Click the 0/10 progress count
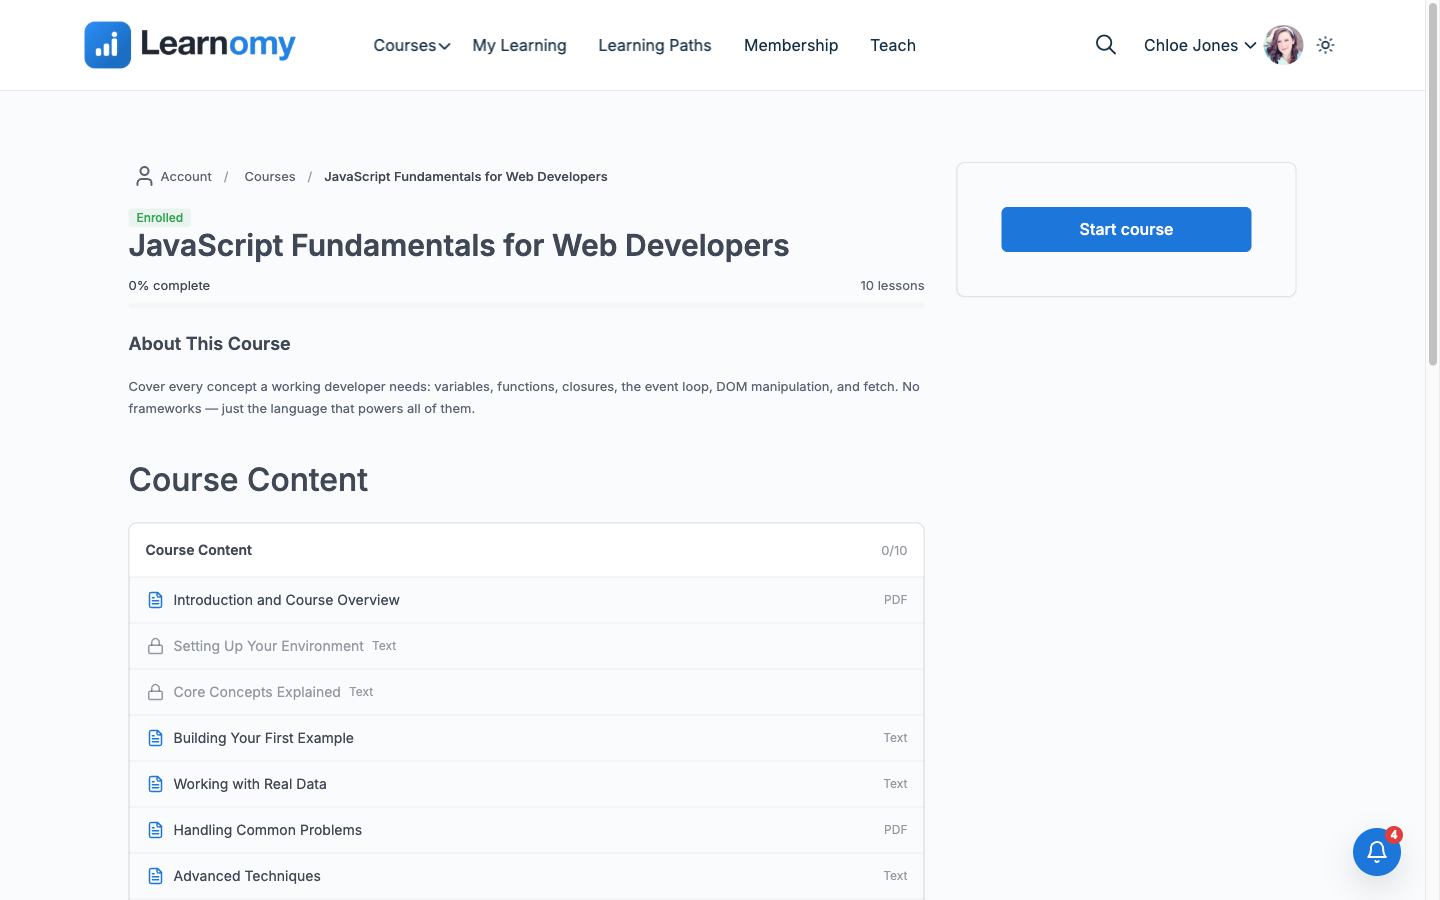Image resolution: width=1440 pixels, height=900 pixels. [894, 551]
